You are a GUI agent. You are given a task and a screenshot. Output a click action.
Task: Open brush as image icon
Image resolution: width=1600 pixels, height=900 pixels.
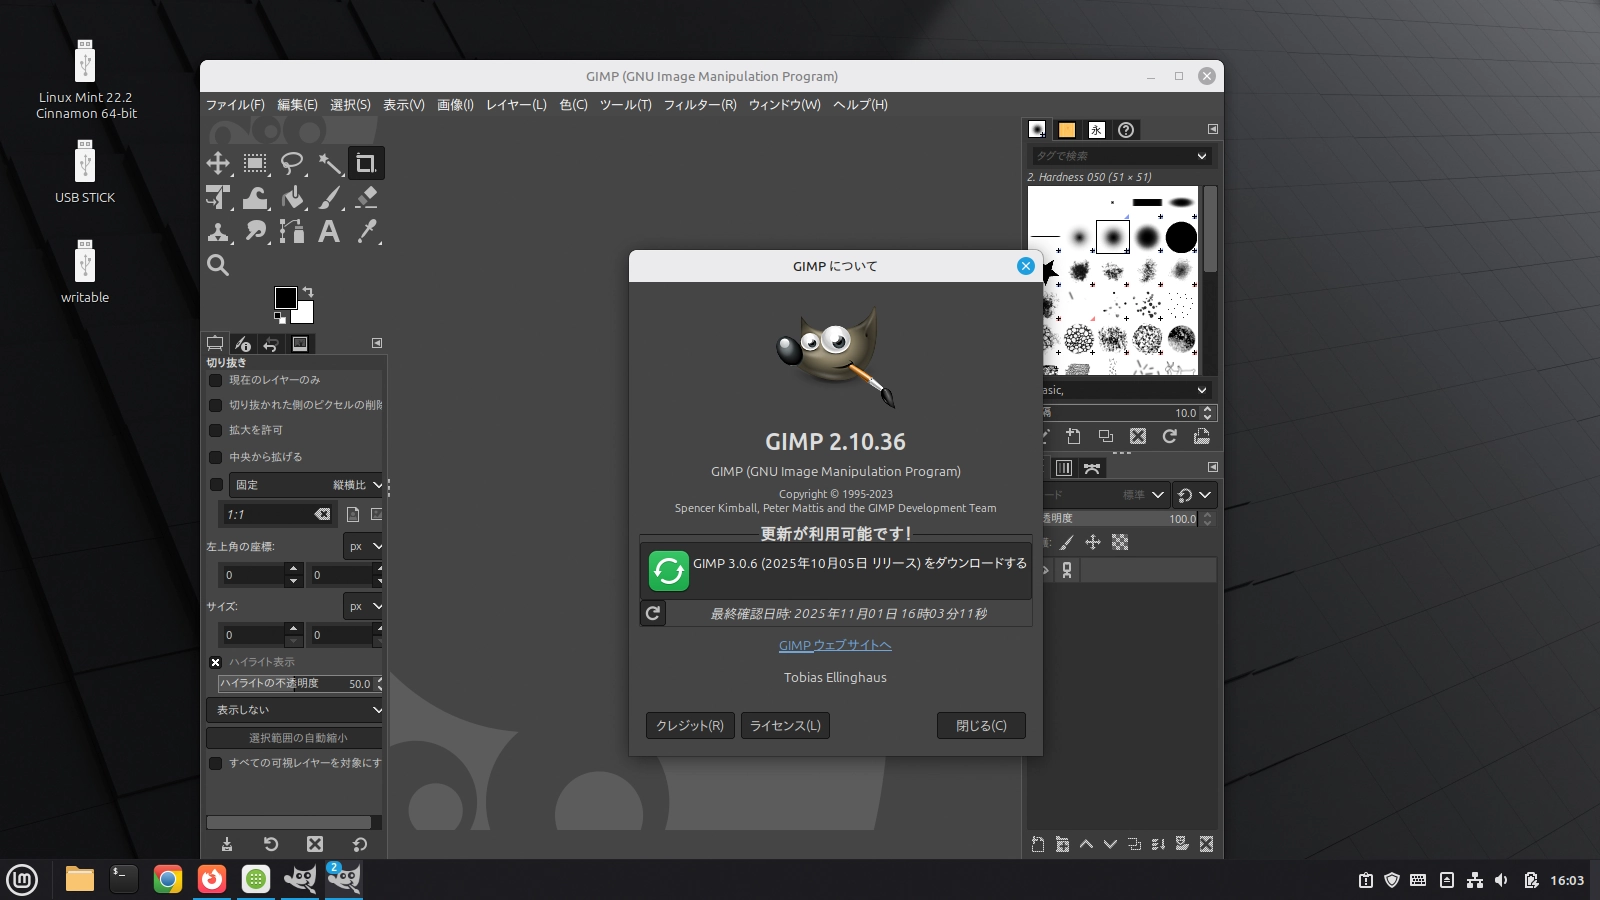(x=1202, y=436)
